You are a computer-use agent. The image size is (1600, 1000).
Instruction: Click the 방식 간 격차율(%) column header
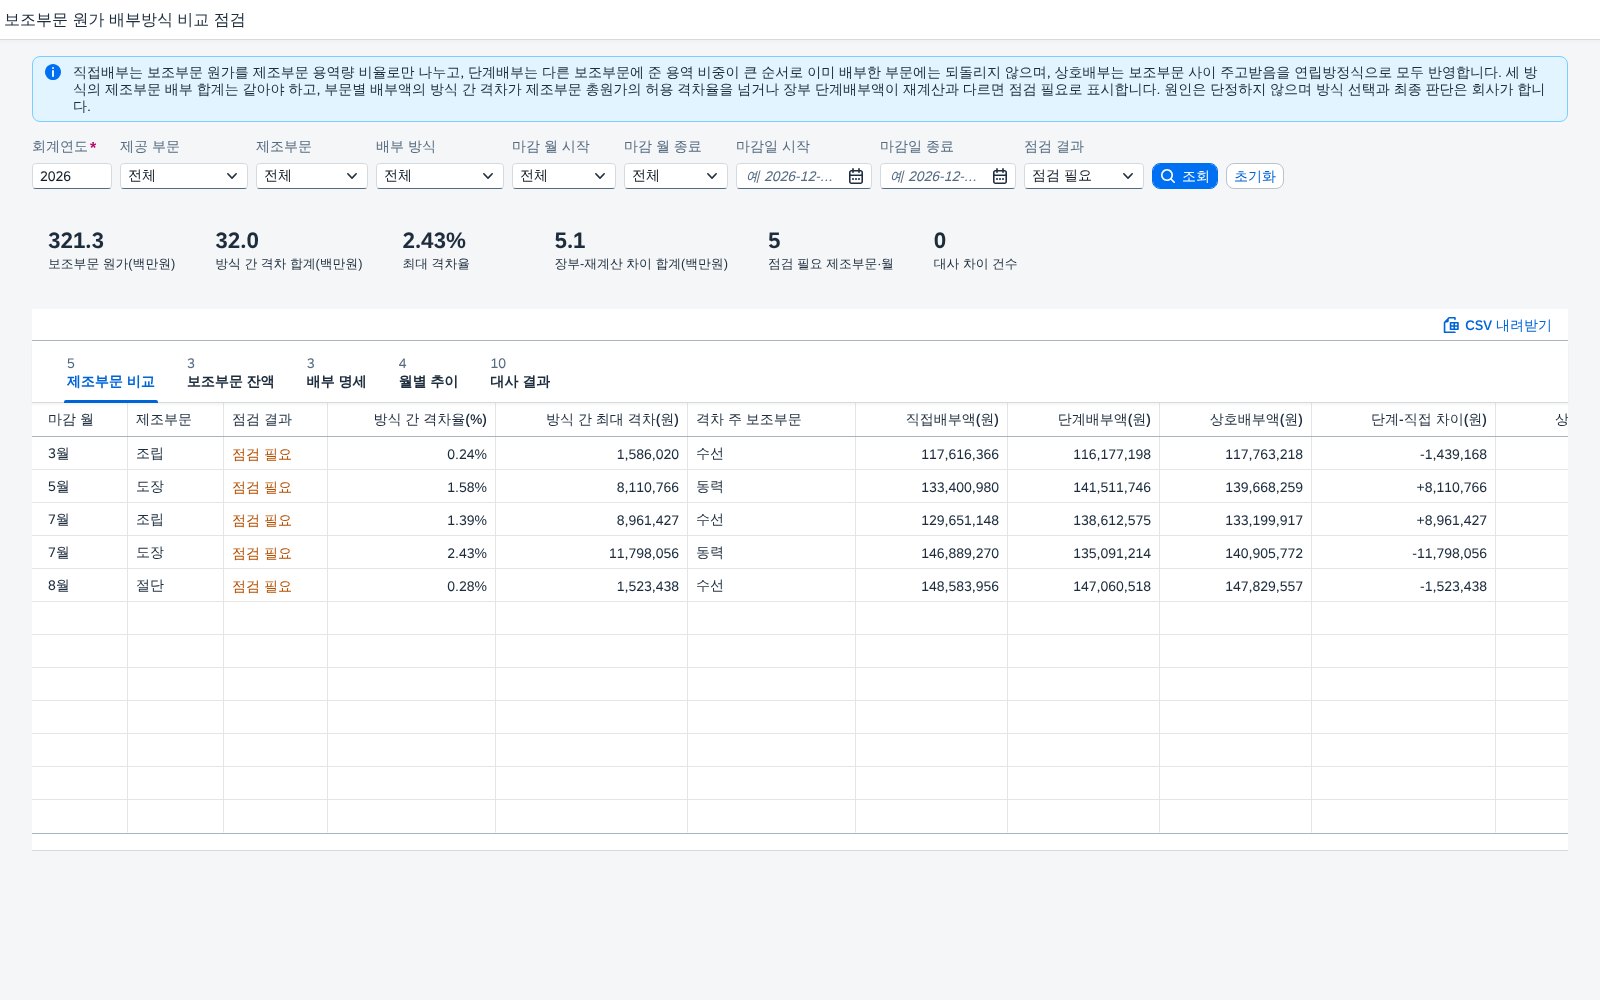[x=430, y=420]
